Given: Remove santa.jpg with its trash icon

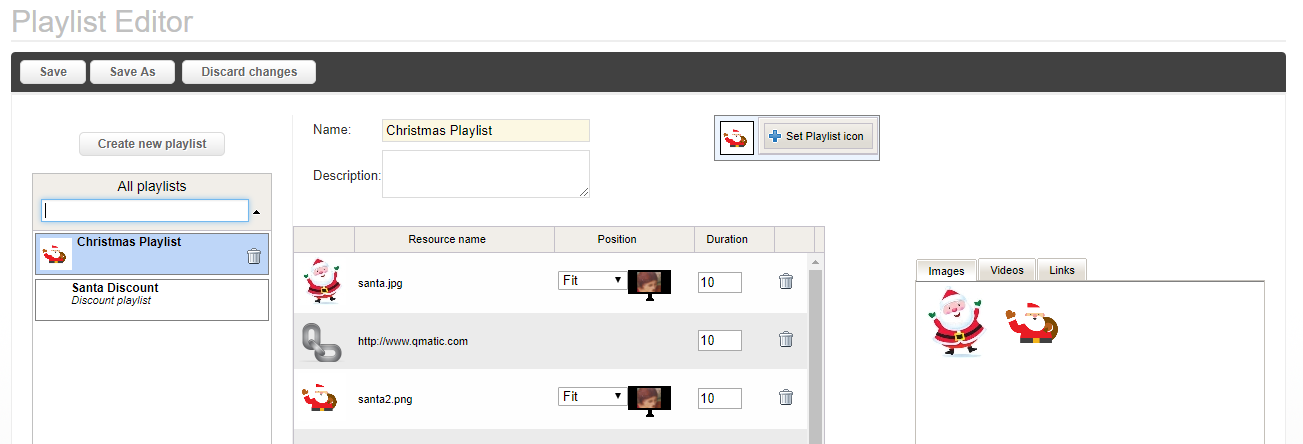Looking at the screenshot, I should (786, 282).
